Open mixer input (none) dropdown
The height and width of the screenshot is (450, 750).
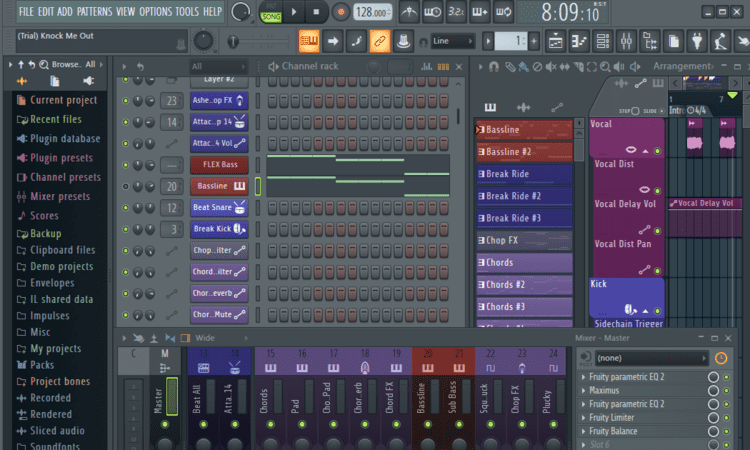[x=651, y=358]
